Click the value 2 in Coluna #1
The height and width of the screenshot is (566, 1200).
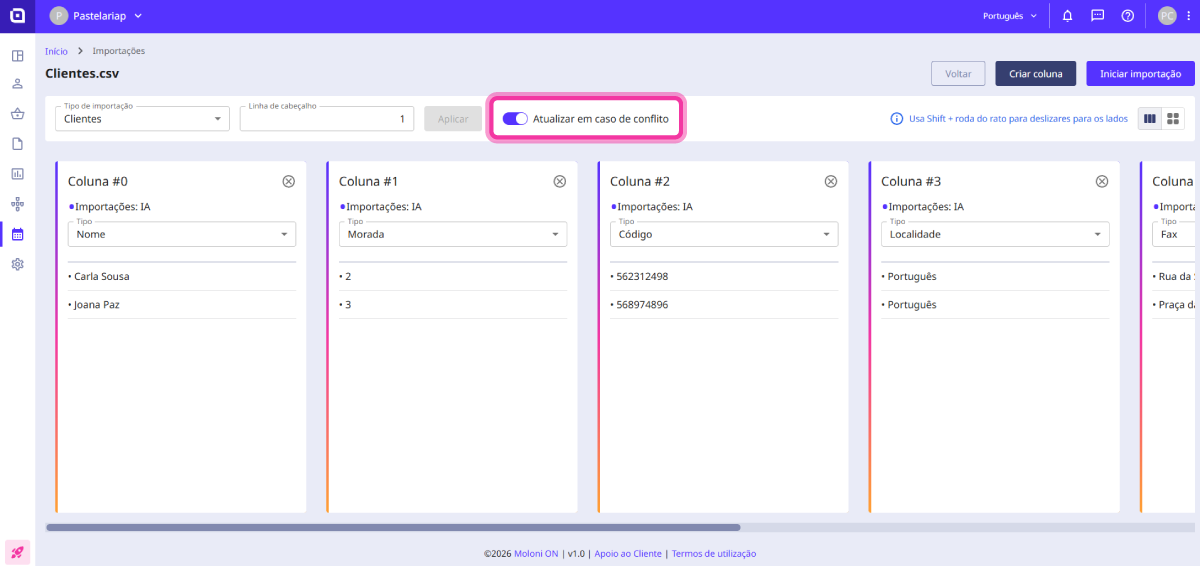click(x=346, y=276)
